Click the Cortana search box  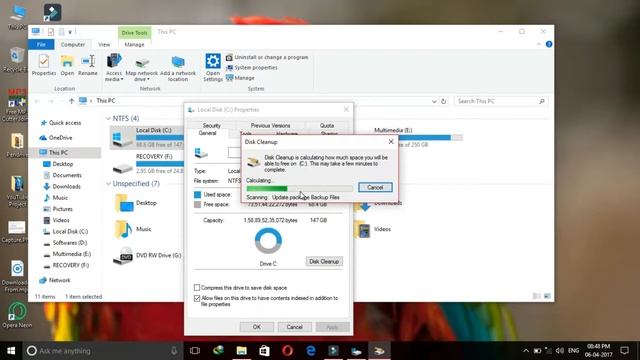[102, 351]
